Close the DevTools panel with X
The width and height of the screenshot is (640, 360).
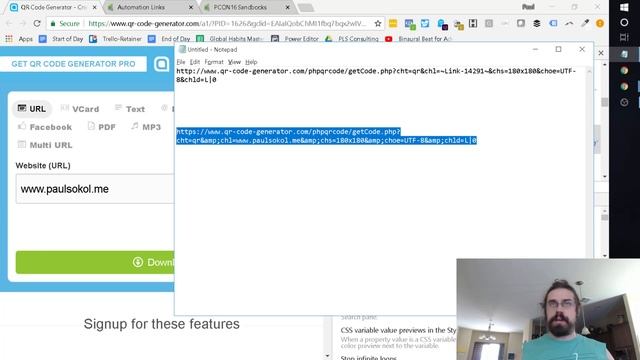pos(601,53)
